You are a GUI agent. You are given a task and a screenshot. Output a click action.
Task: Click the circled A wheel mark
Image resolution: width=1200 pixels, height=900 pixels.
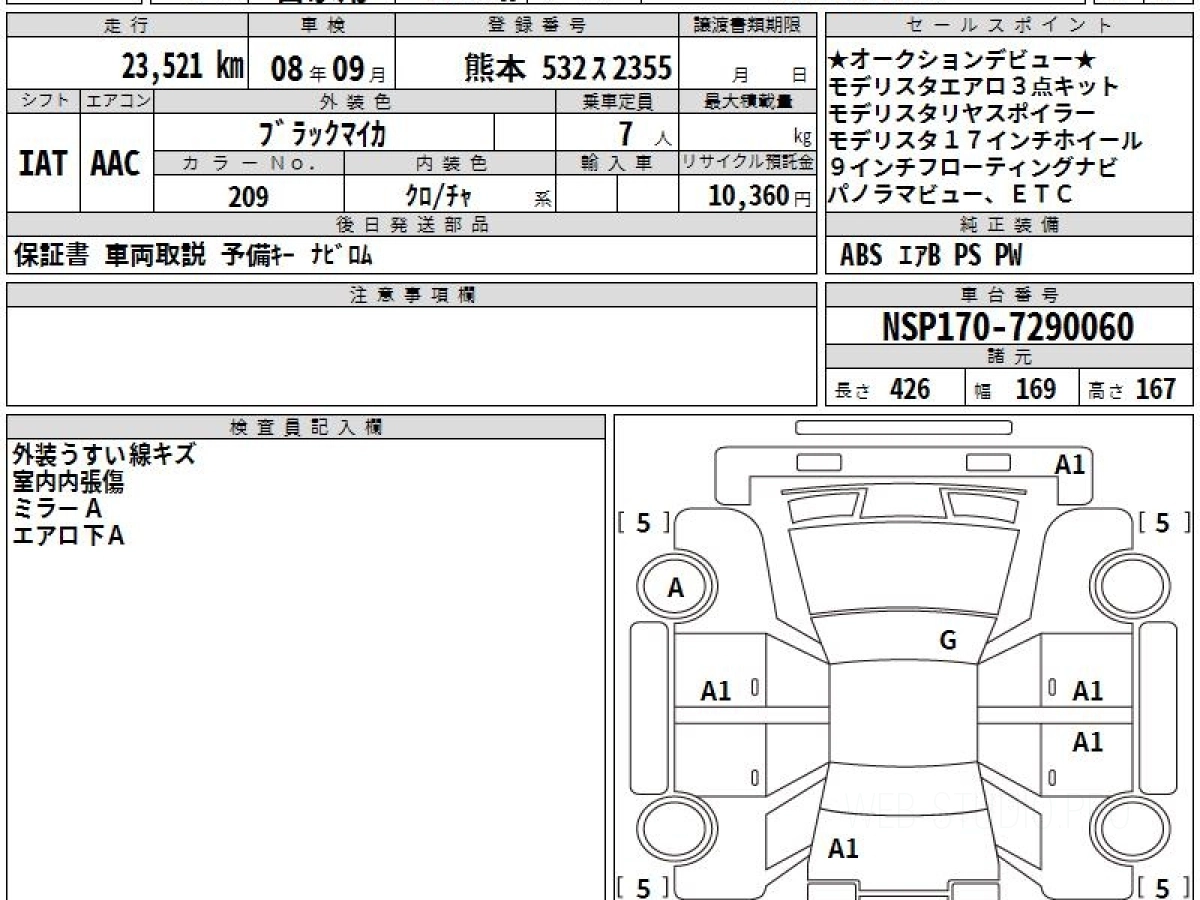(676, 589)
